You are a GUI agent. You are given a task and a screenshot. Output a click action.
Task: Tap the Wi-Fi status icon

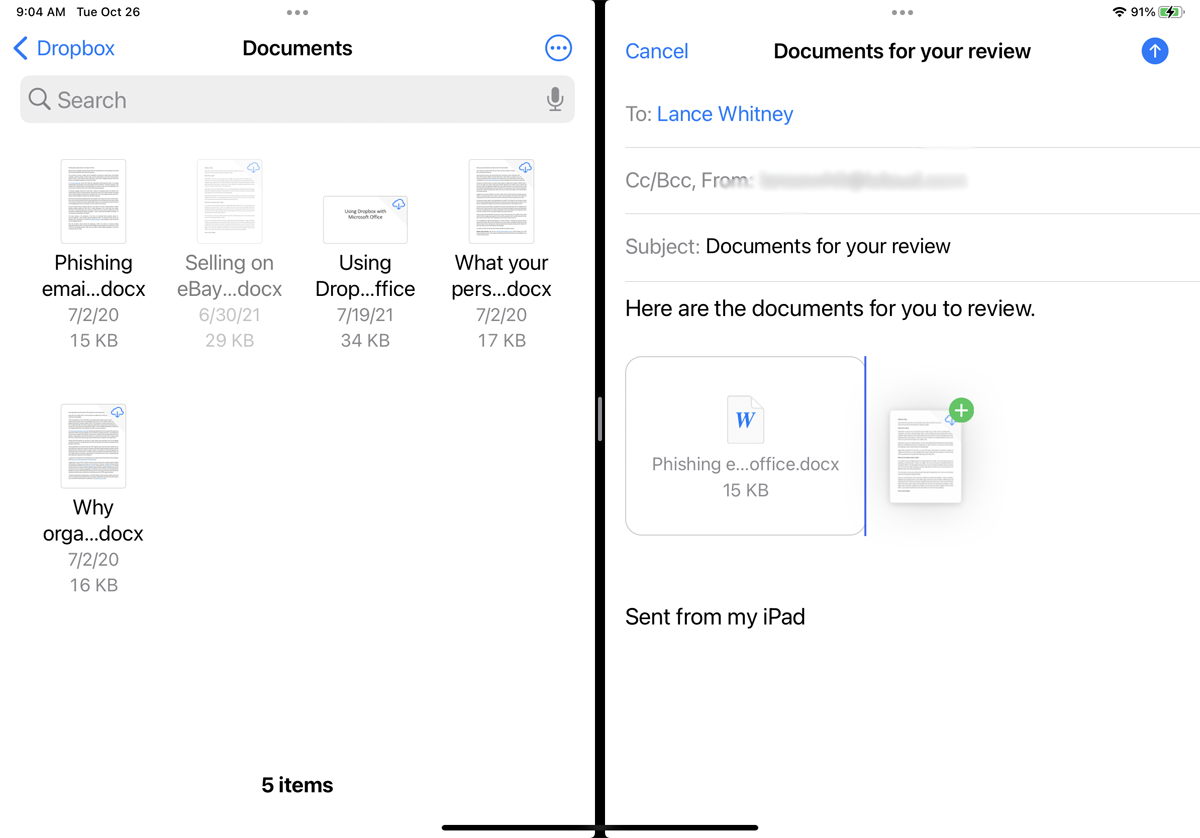pos(1118,12)
